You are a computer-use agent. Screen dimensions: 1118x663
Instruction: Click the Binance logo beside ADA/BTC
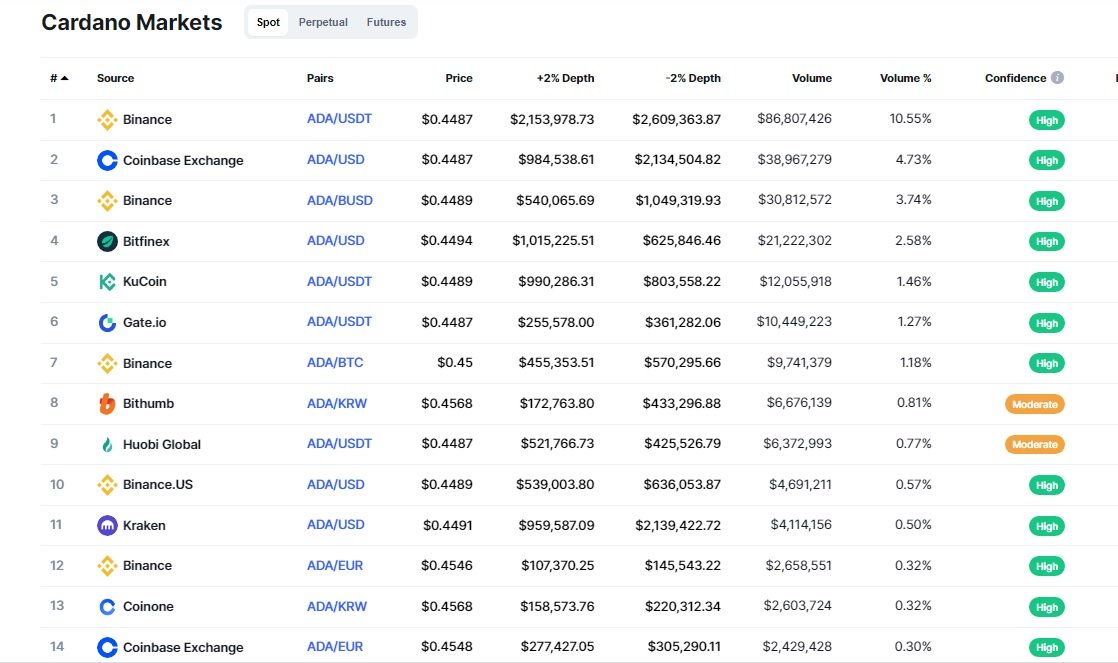[x=107, y=364]
